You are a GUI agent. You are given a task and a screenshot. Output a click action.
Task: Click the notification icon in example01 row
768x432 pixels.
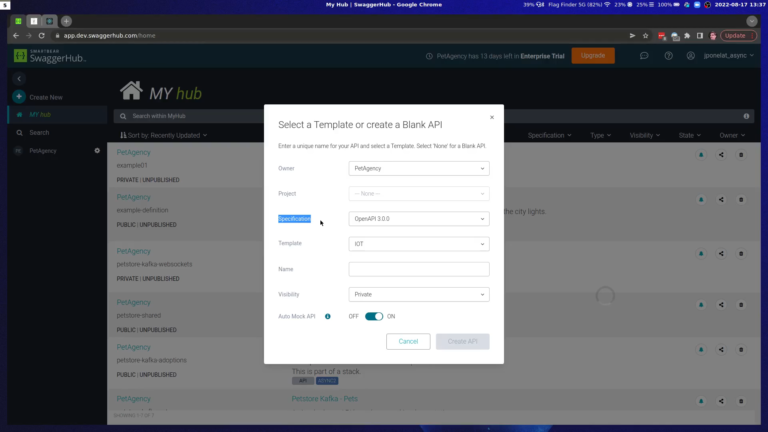click(x=701, y=155)
